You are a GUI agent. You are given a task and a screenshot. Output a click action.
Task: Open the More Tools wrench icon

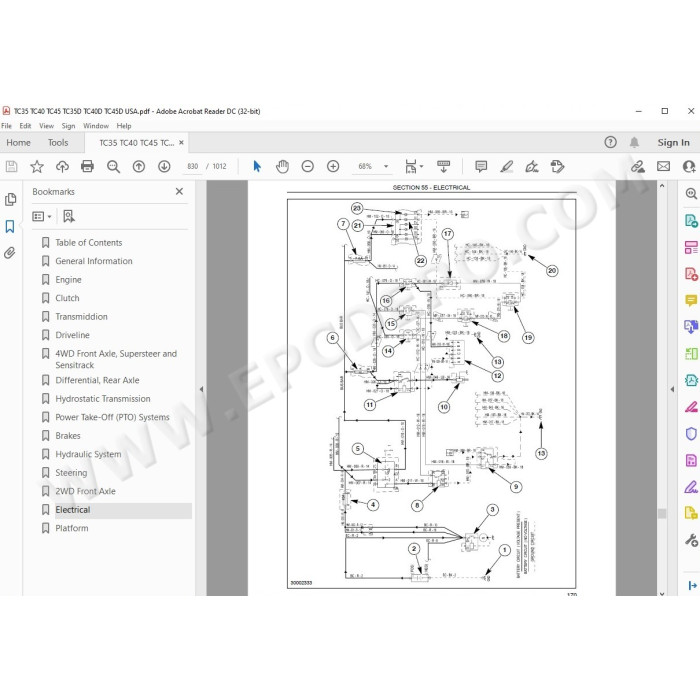coord(691,540)
